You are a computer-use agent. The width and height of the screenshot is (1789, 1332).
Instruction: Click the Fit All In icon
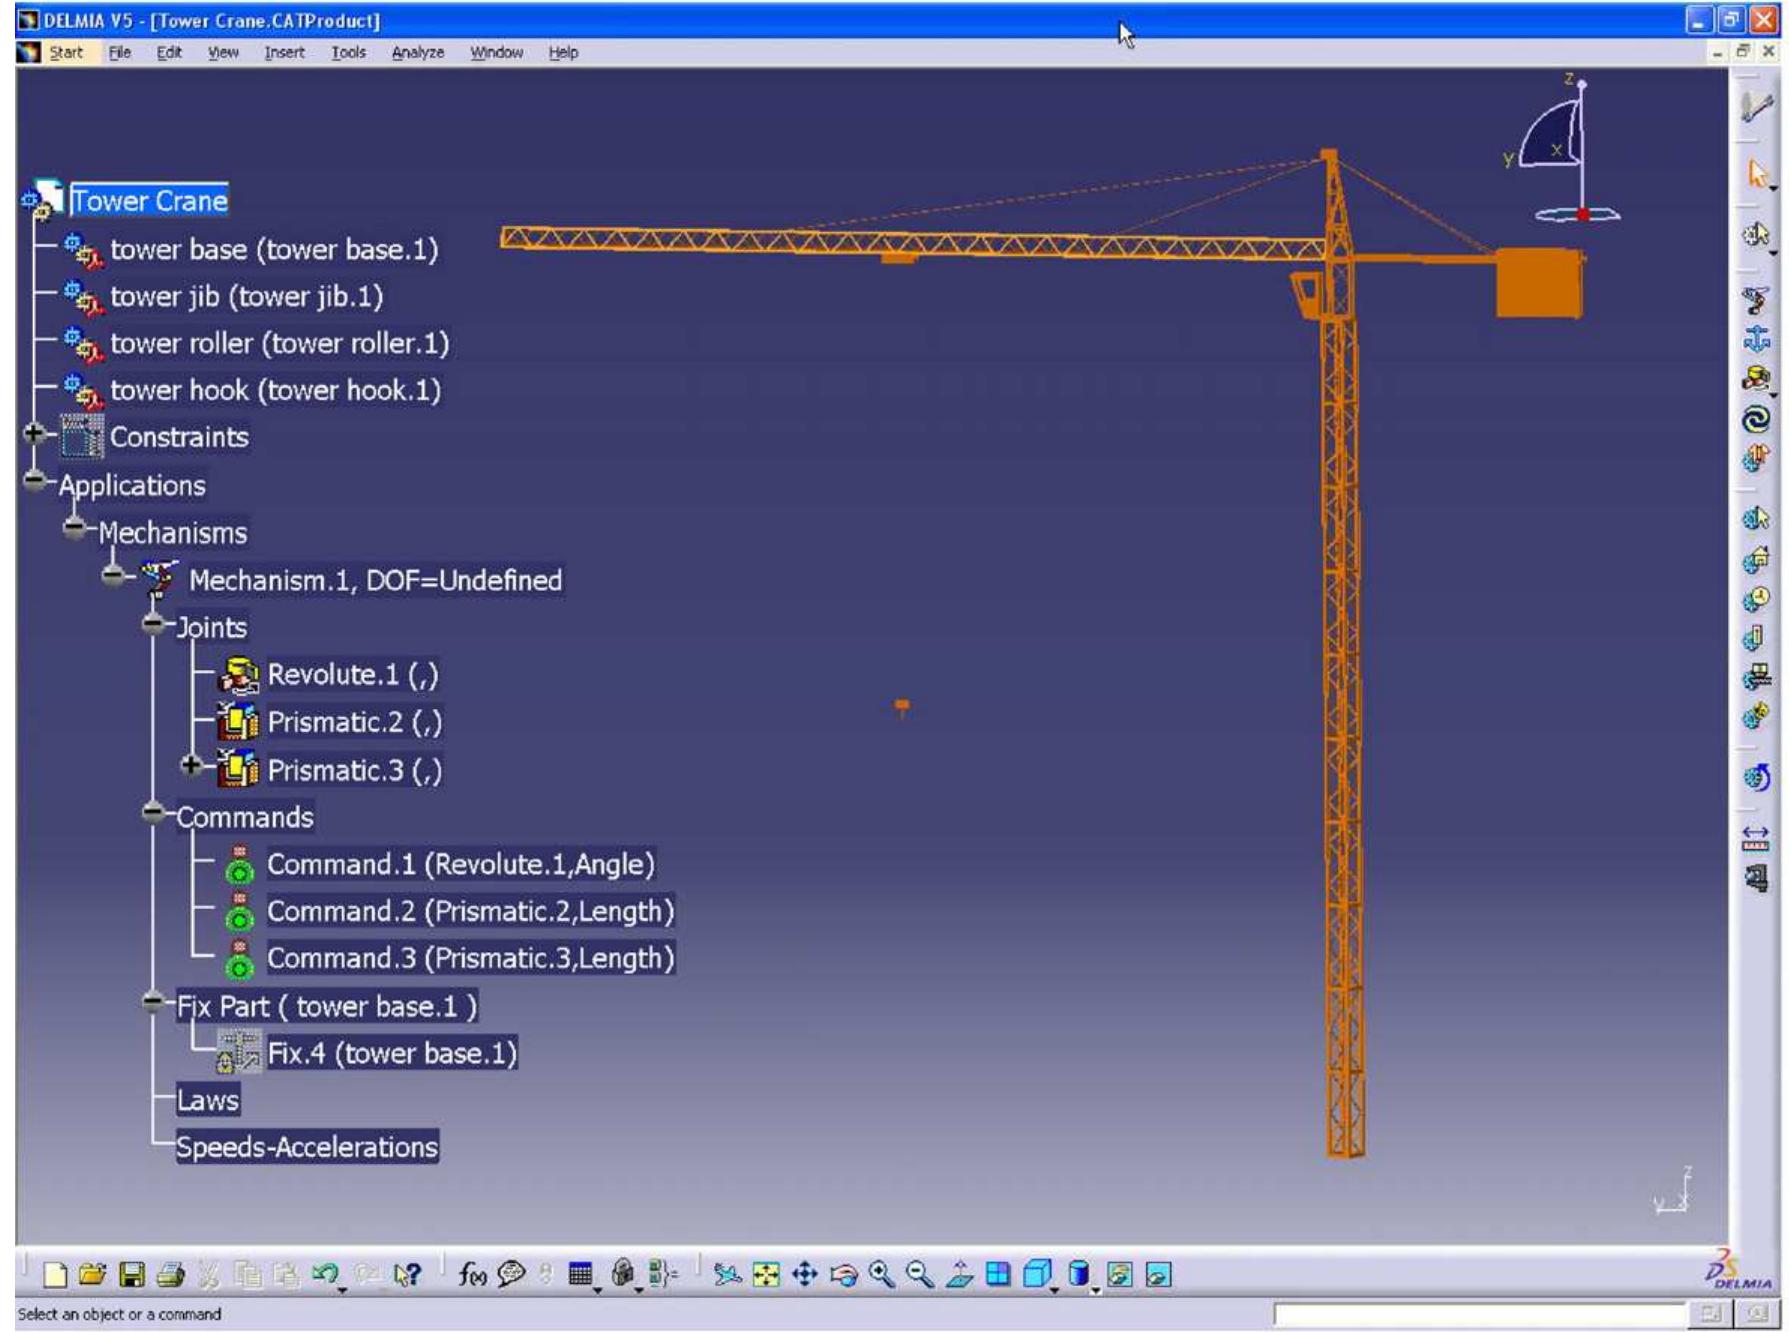[766, 1274]
